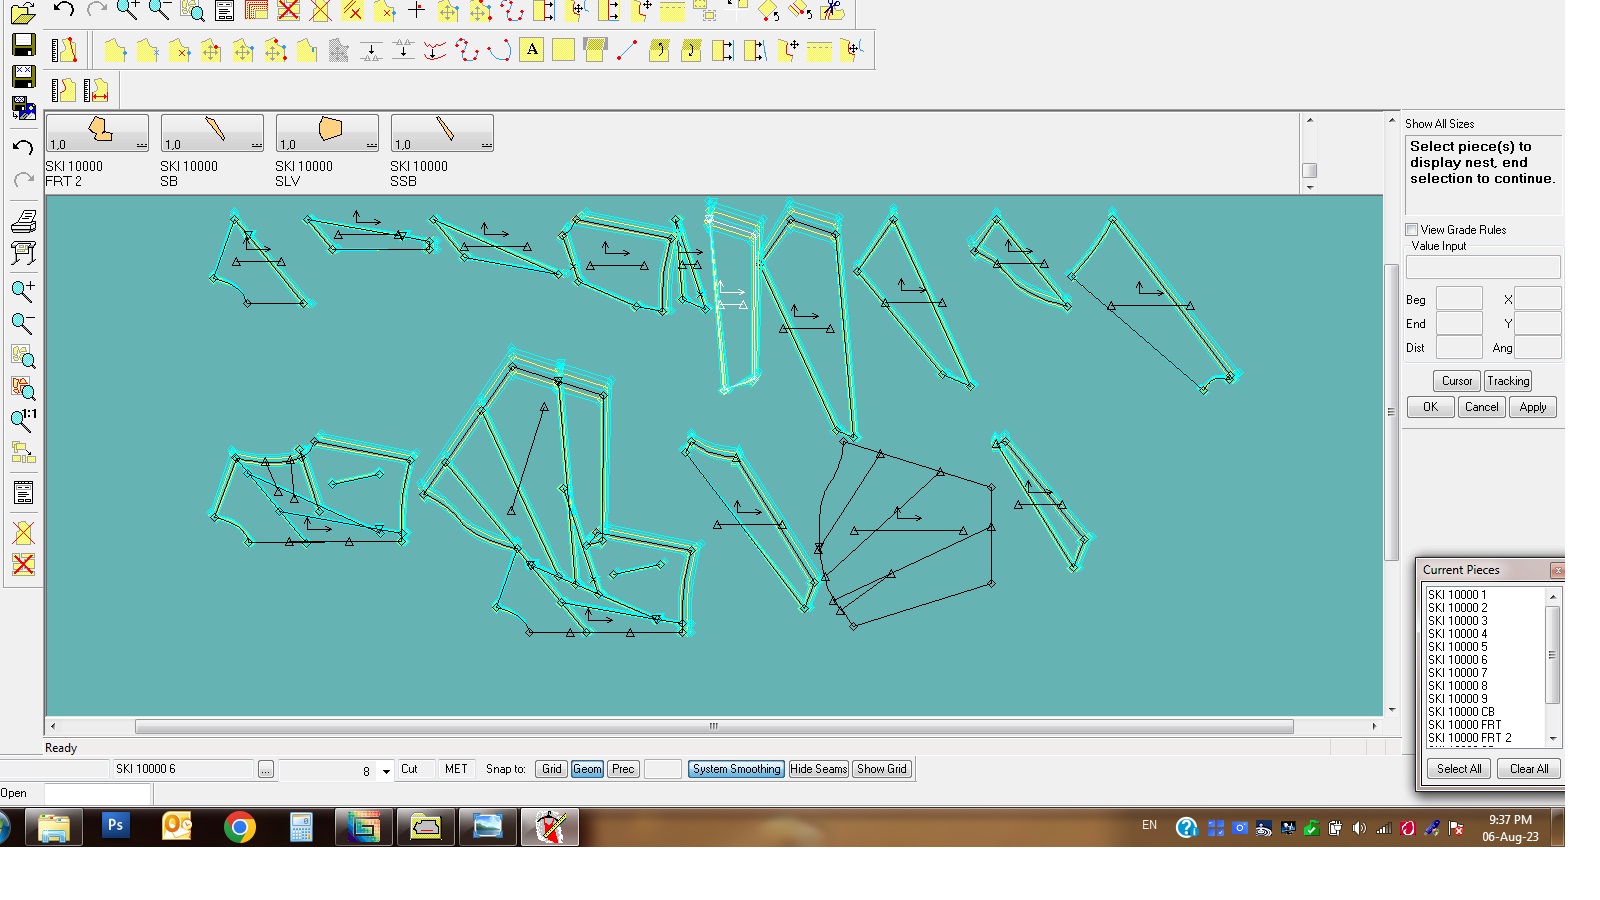
Task: Select SKI 10000 5 in Current Pieces list
Action: pos(1457,647)
